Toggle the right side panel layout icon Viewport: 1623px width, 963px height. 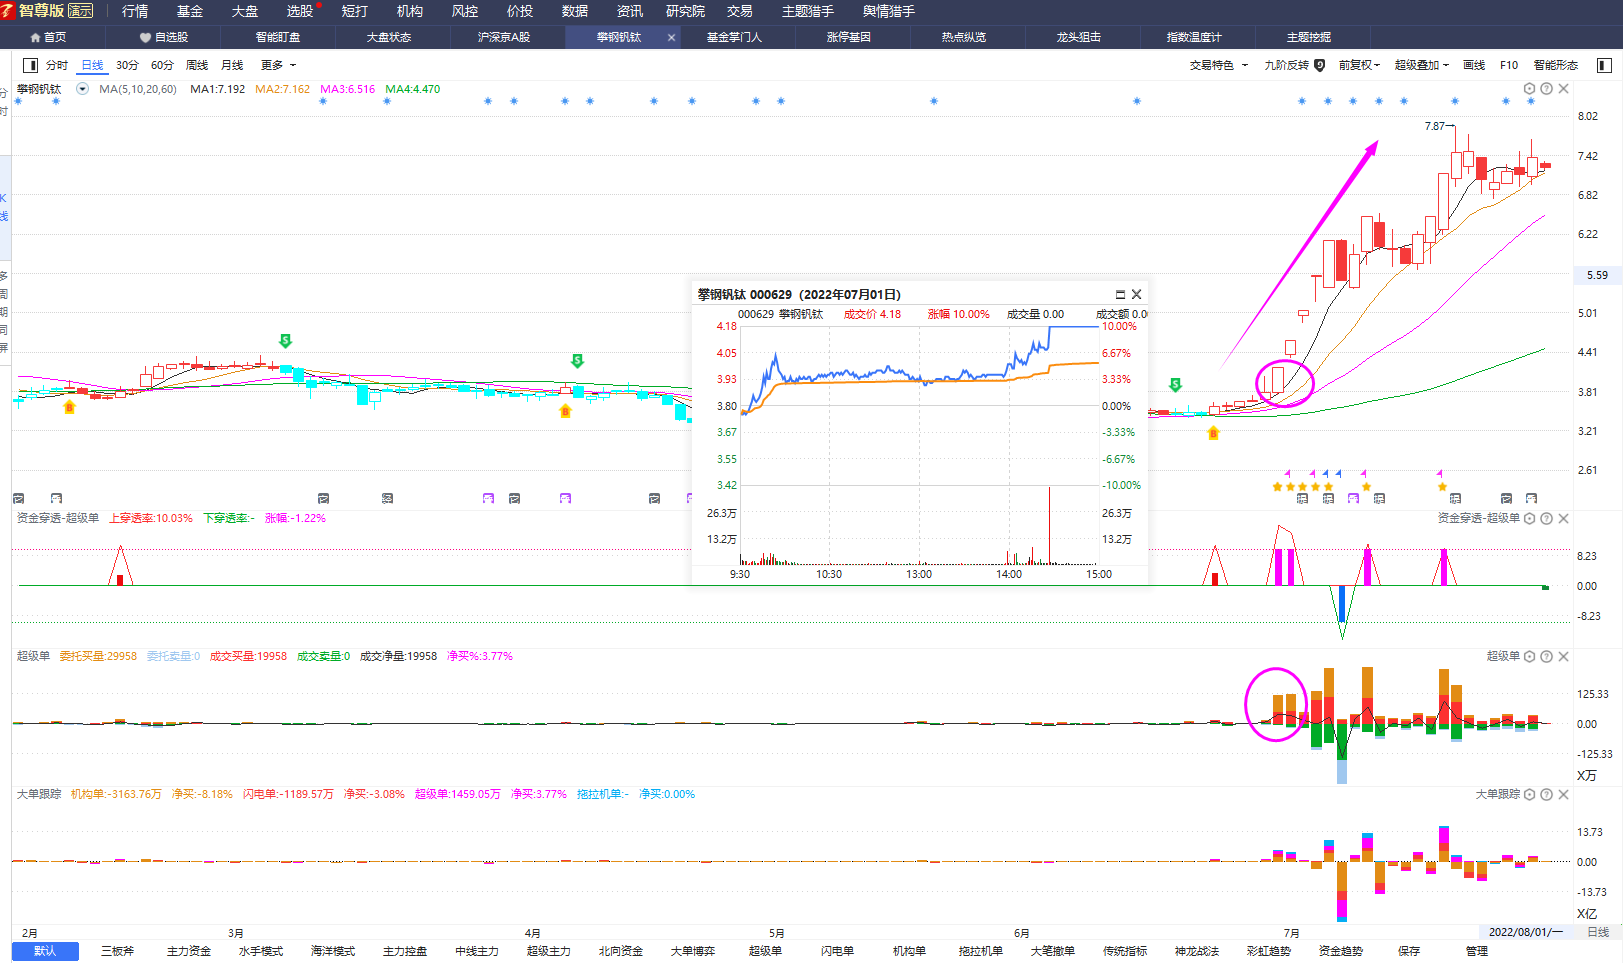click(1604, 65)
